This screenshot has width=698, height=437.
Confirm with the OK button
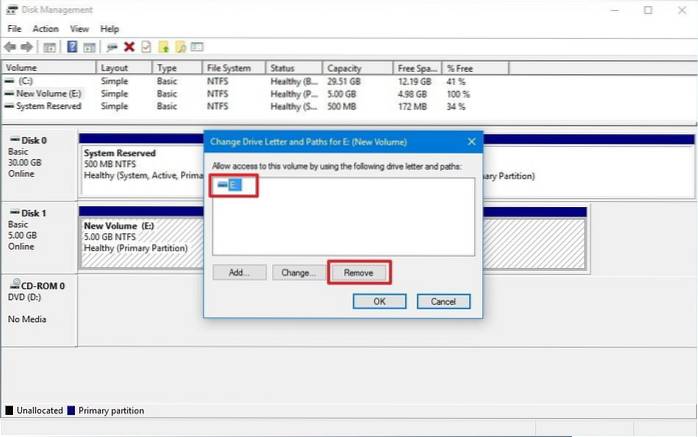coord(382,301)
